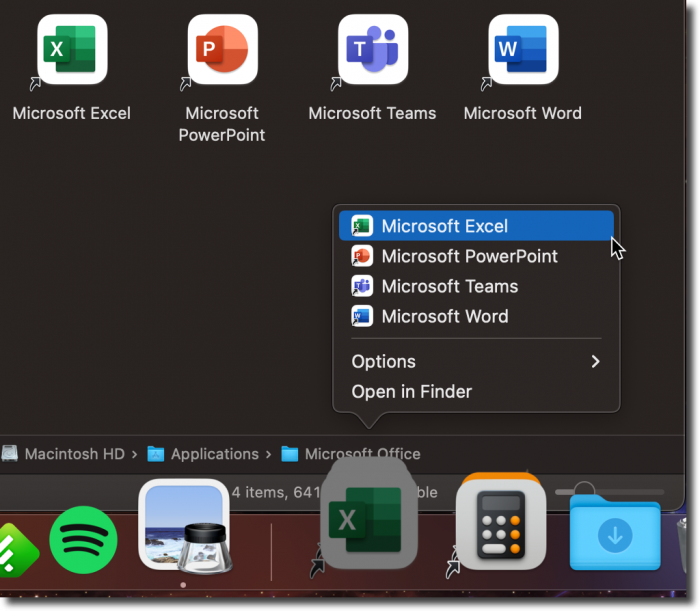The image size is (700, 611).
Task: Open Spotify from the Dock
Action: pos(83,540)
